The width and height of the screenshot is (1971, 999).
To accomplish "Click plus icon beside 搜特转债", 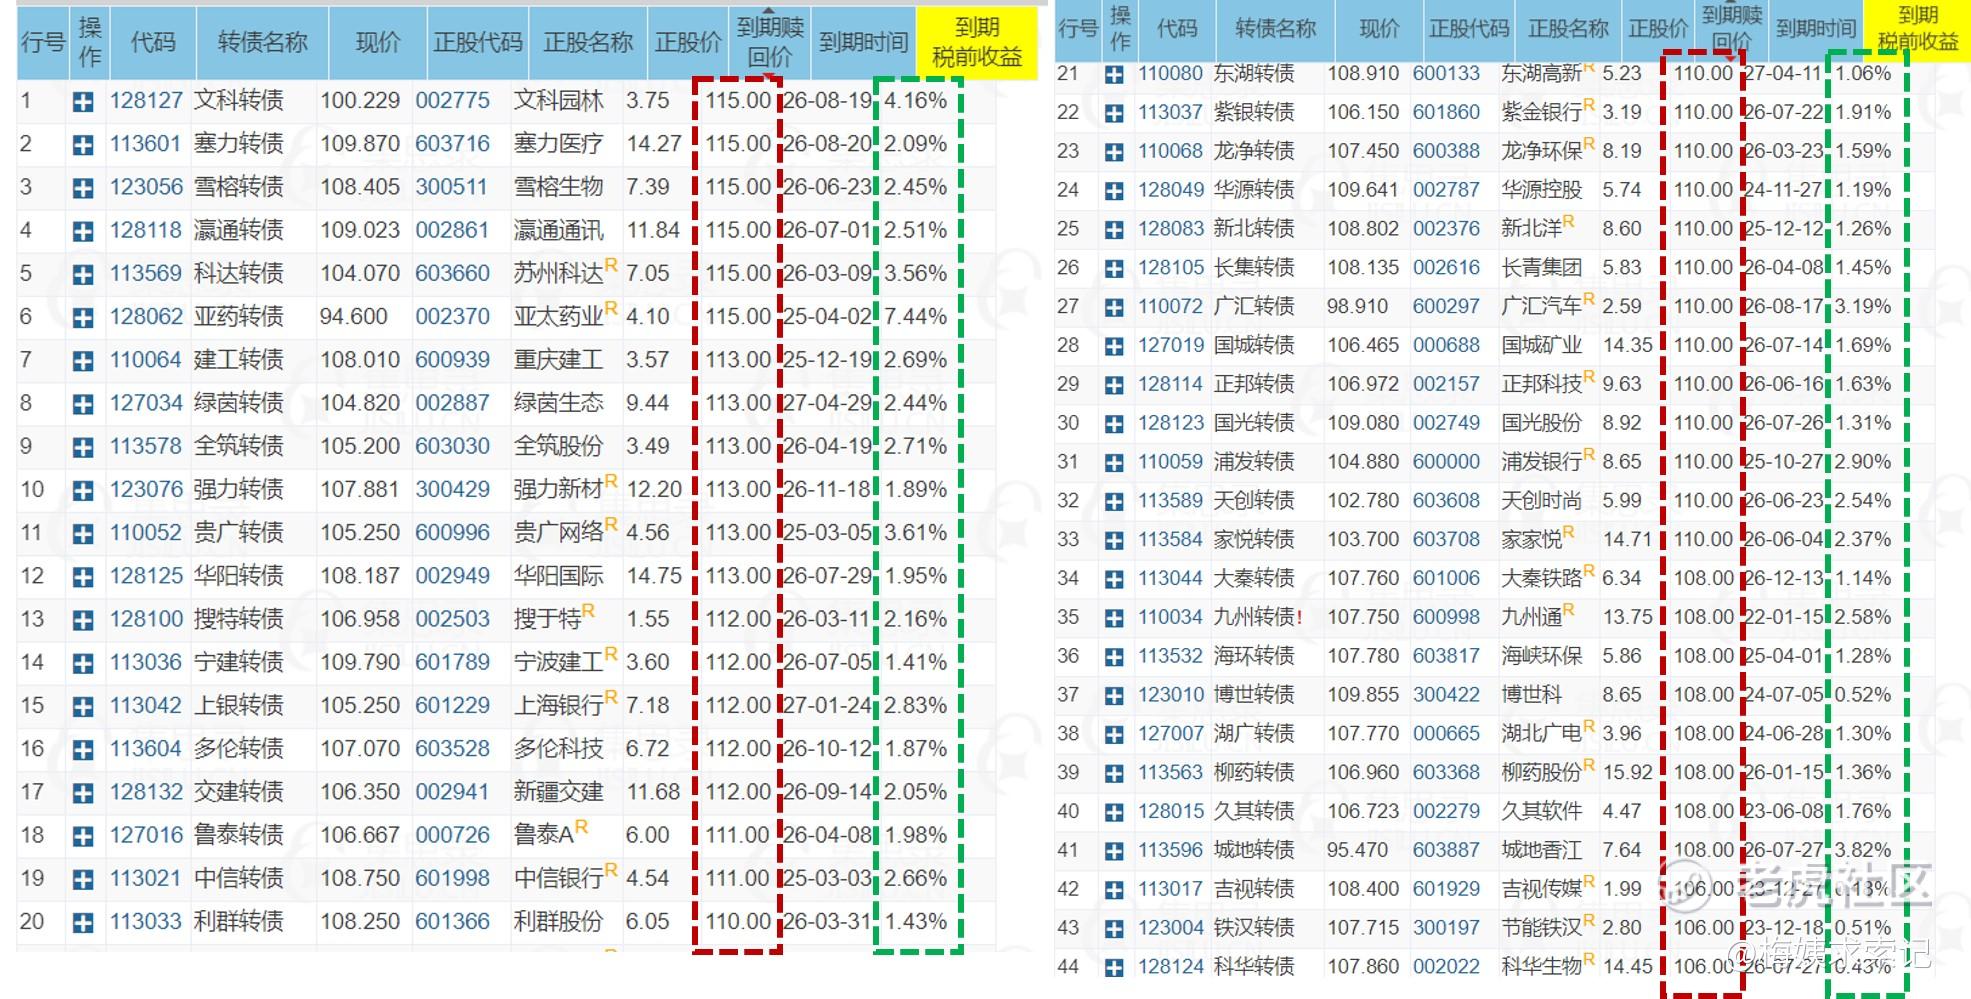I will [83, 620].
